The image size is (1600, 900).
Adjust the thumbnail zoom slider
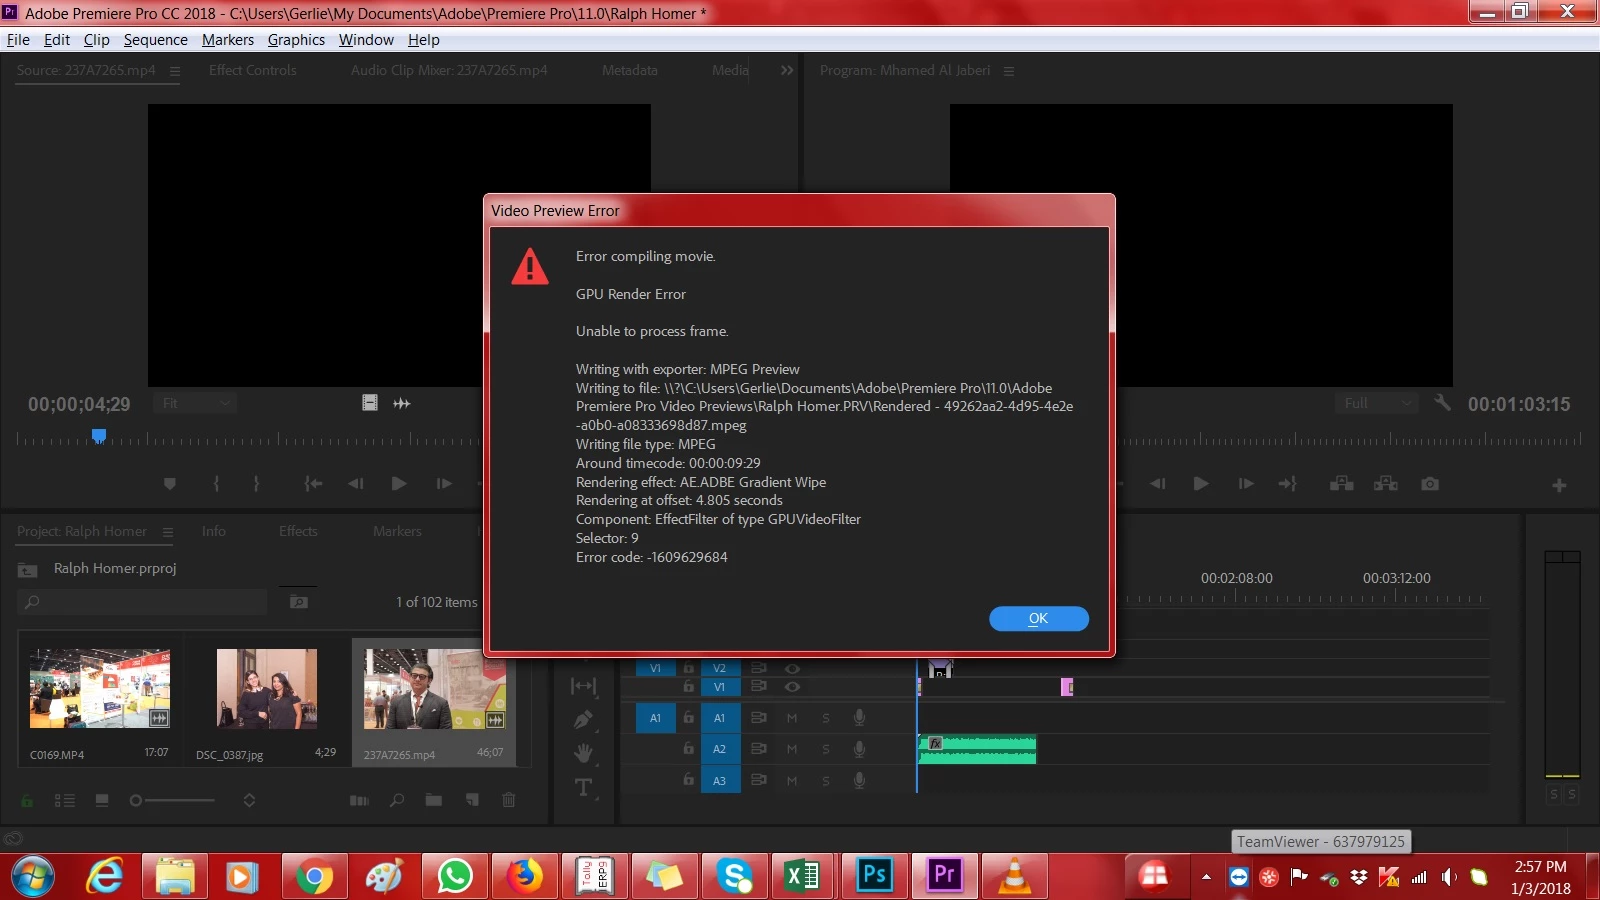point(172,800)
